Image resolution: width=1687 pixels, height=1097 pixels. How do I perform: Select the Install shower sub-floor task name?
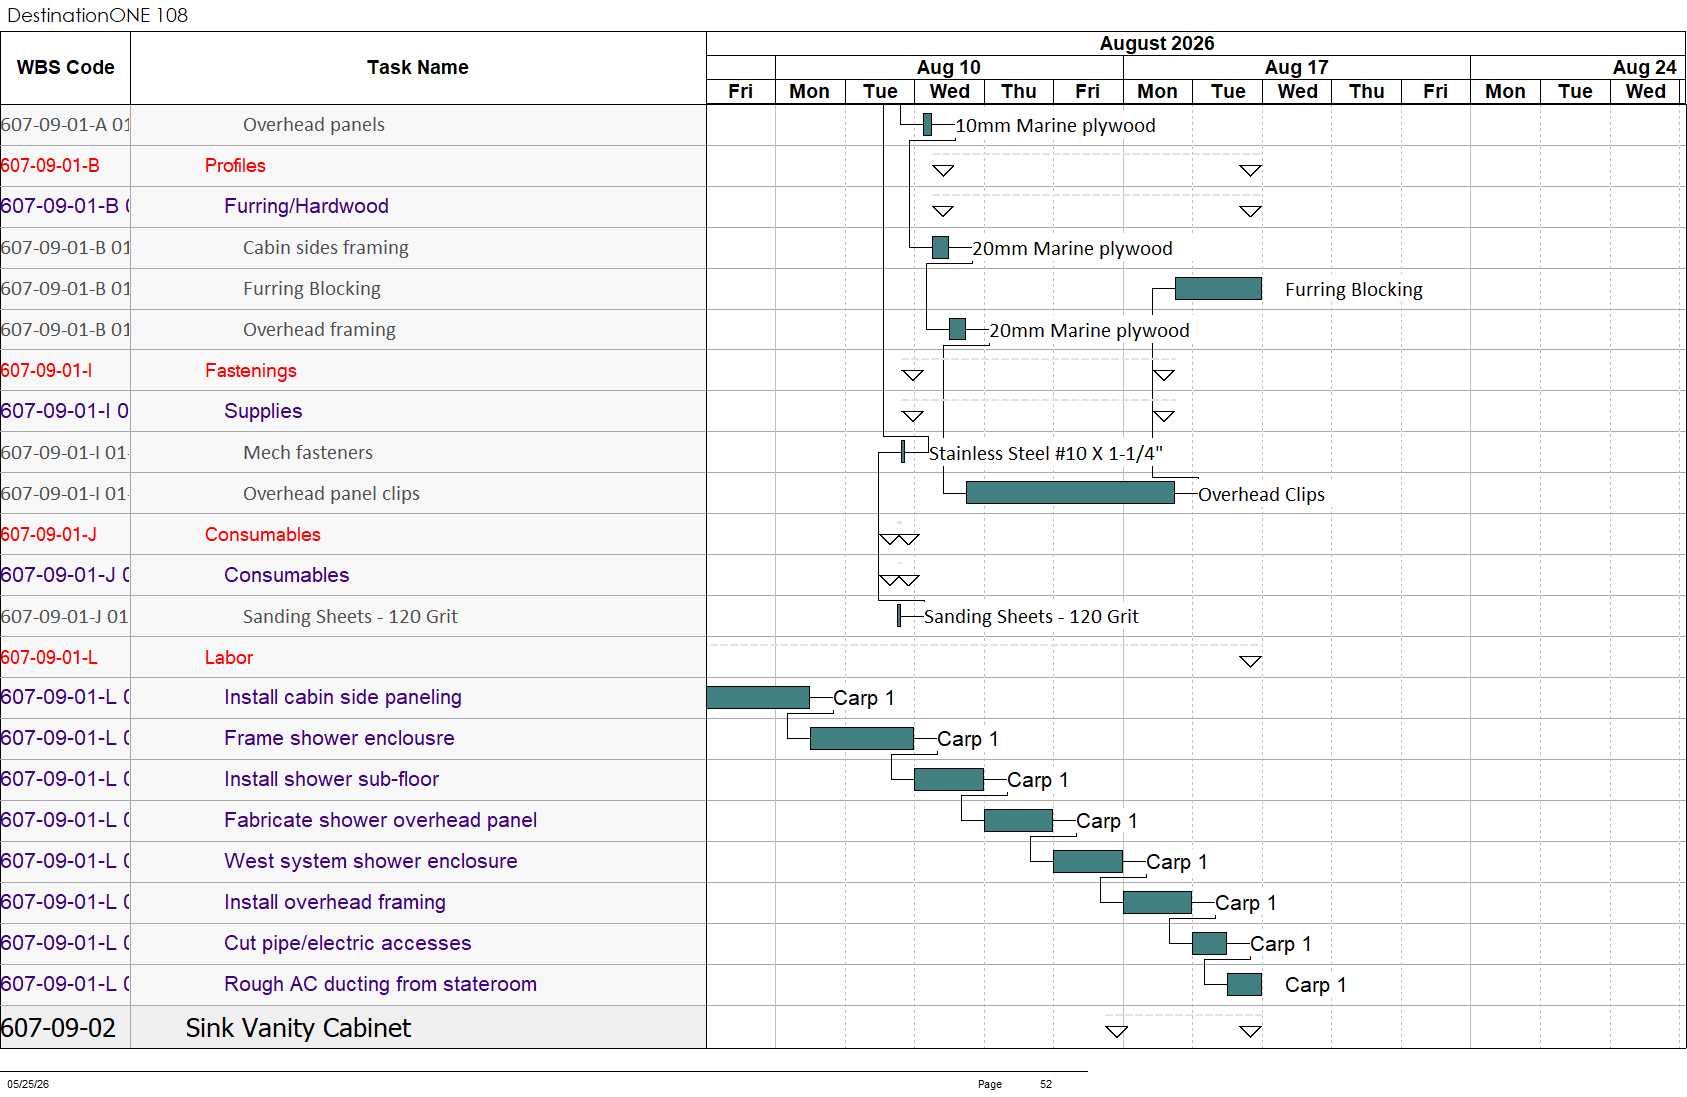point(331,779)
